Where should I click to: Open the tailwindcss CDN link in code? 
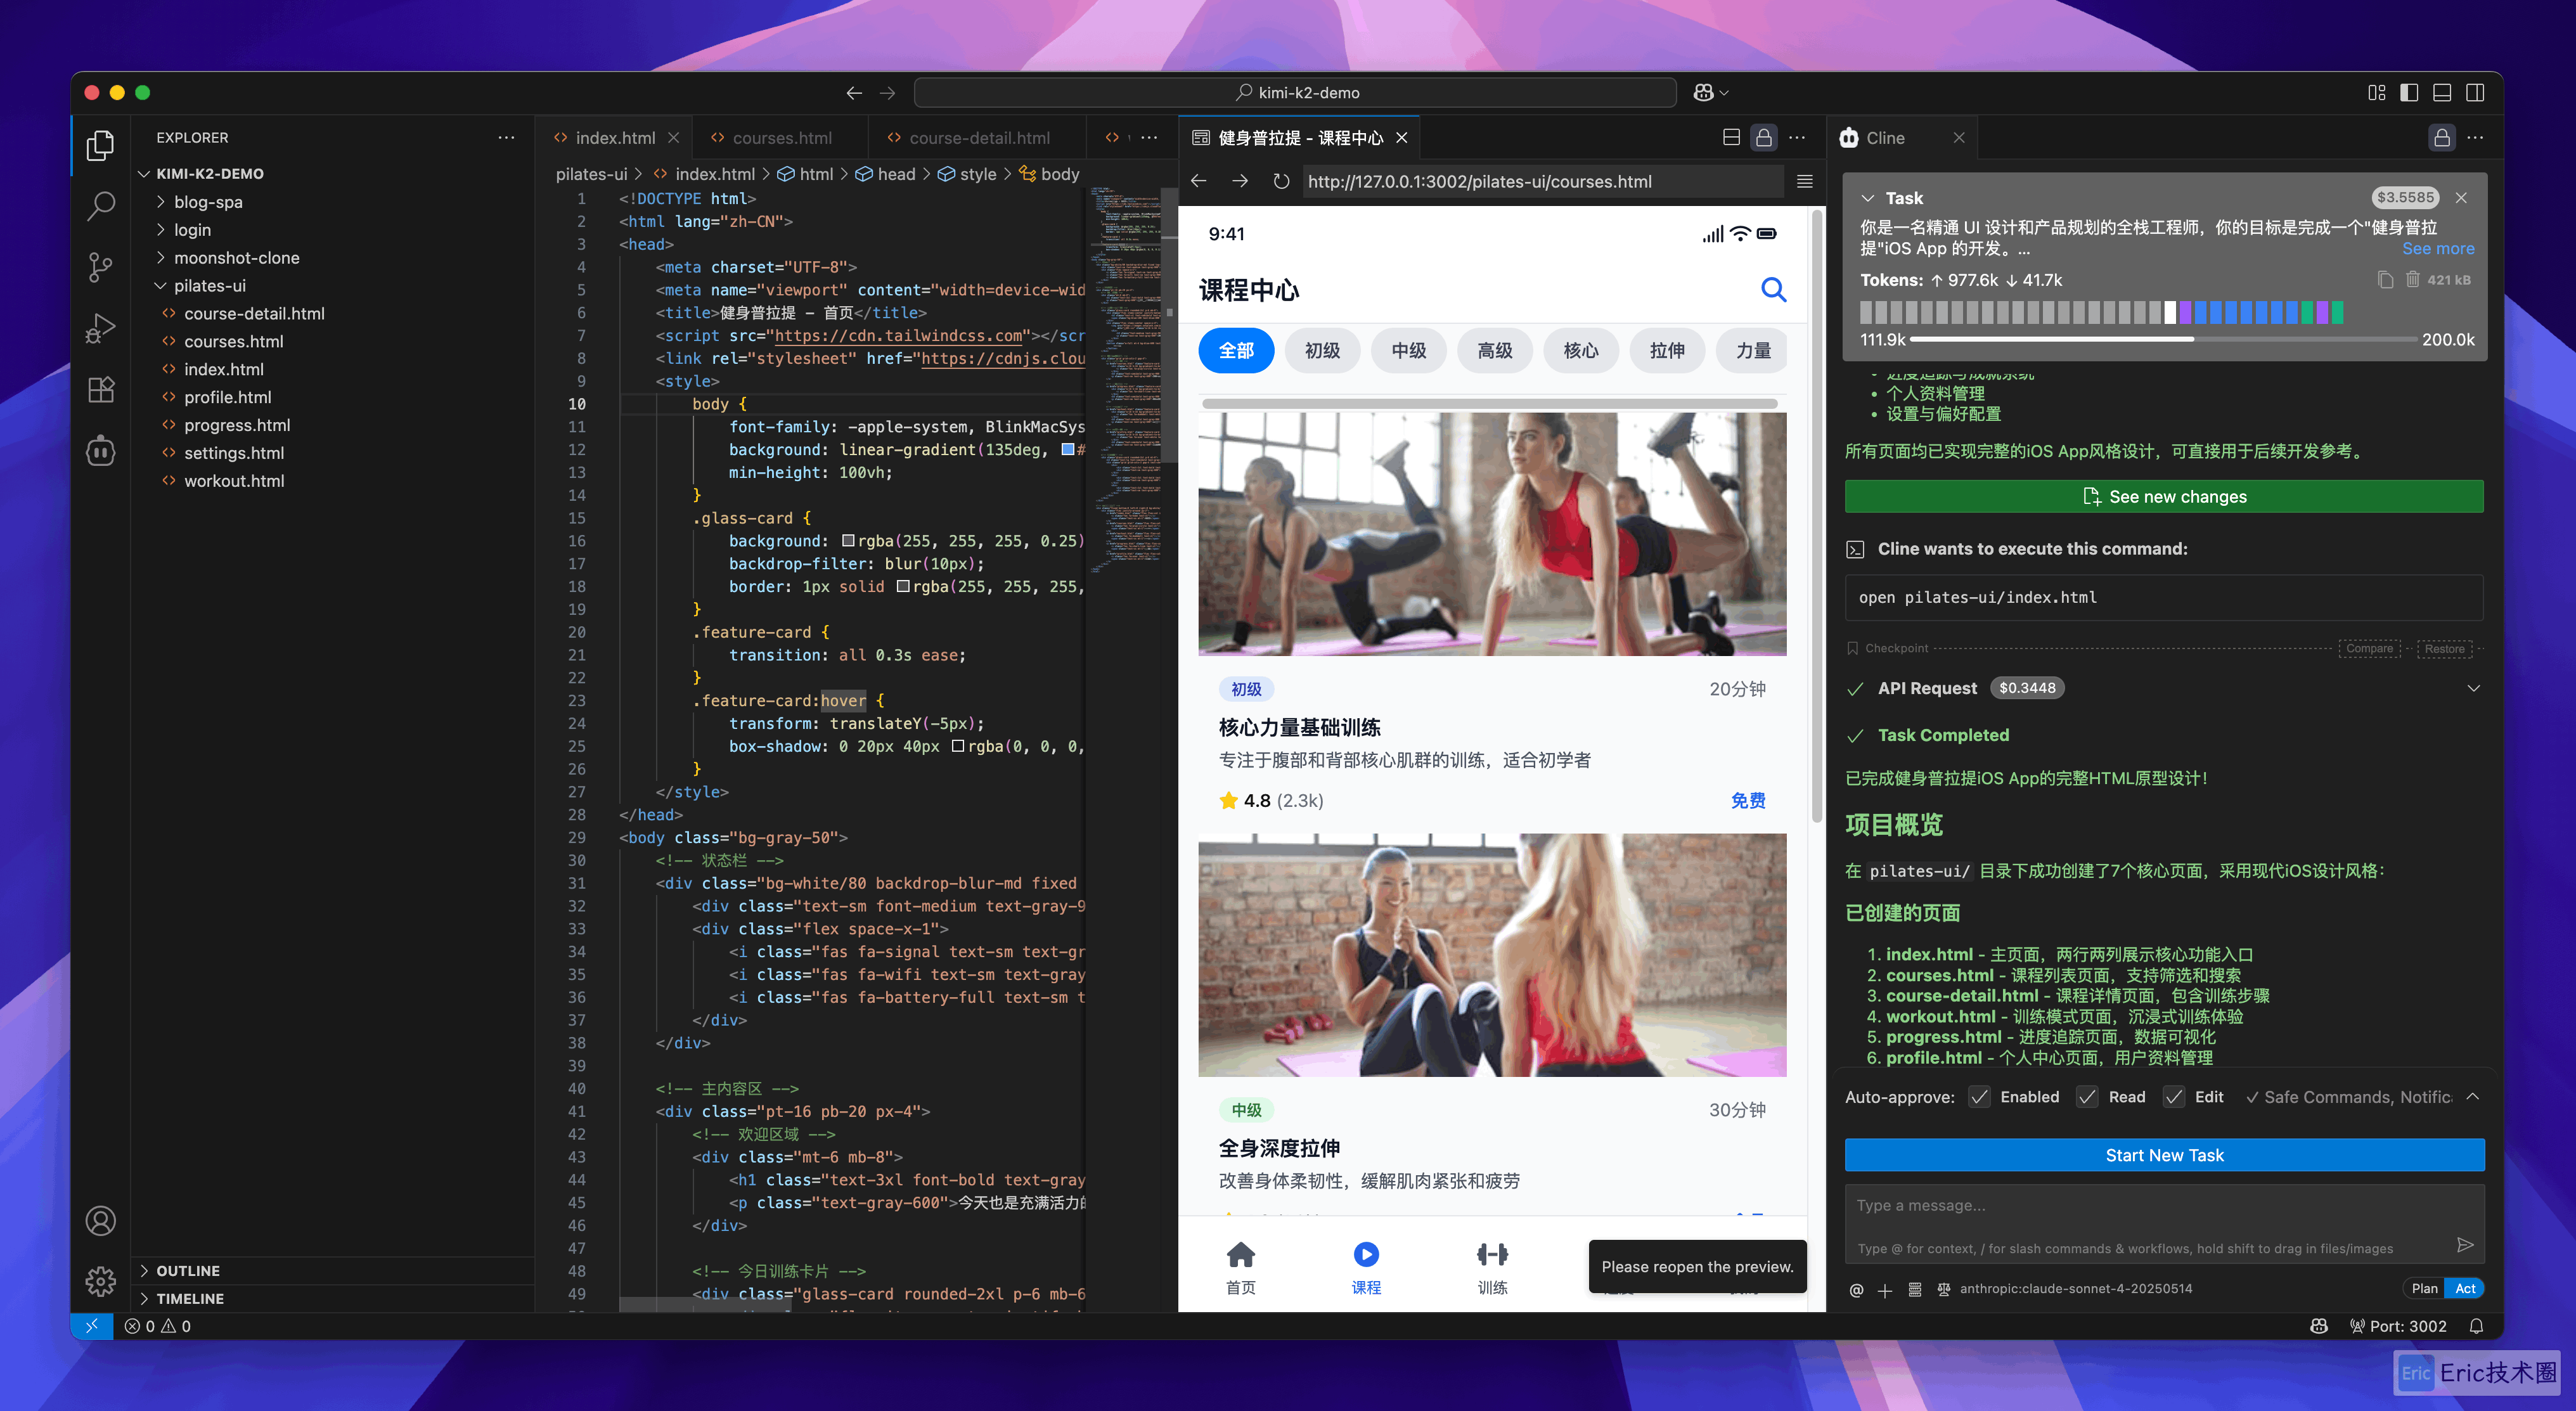(899, 336)
